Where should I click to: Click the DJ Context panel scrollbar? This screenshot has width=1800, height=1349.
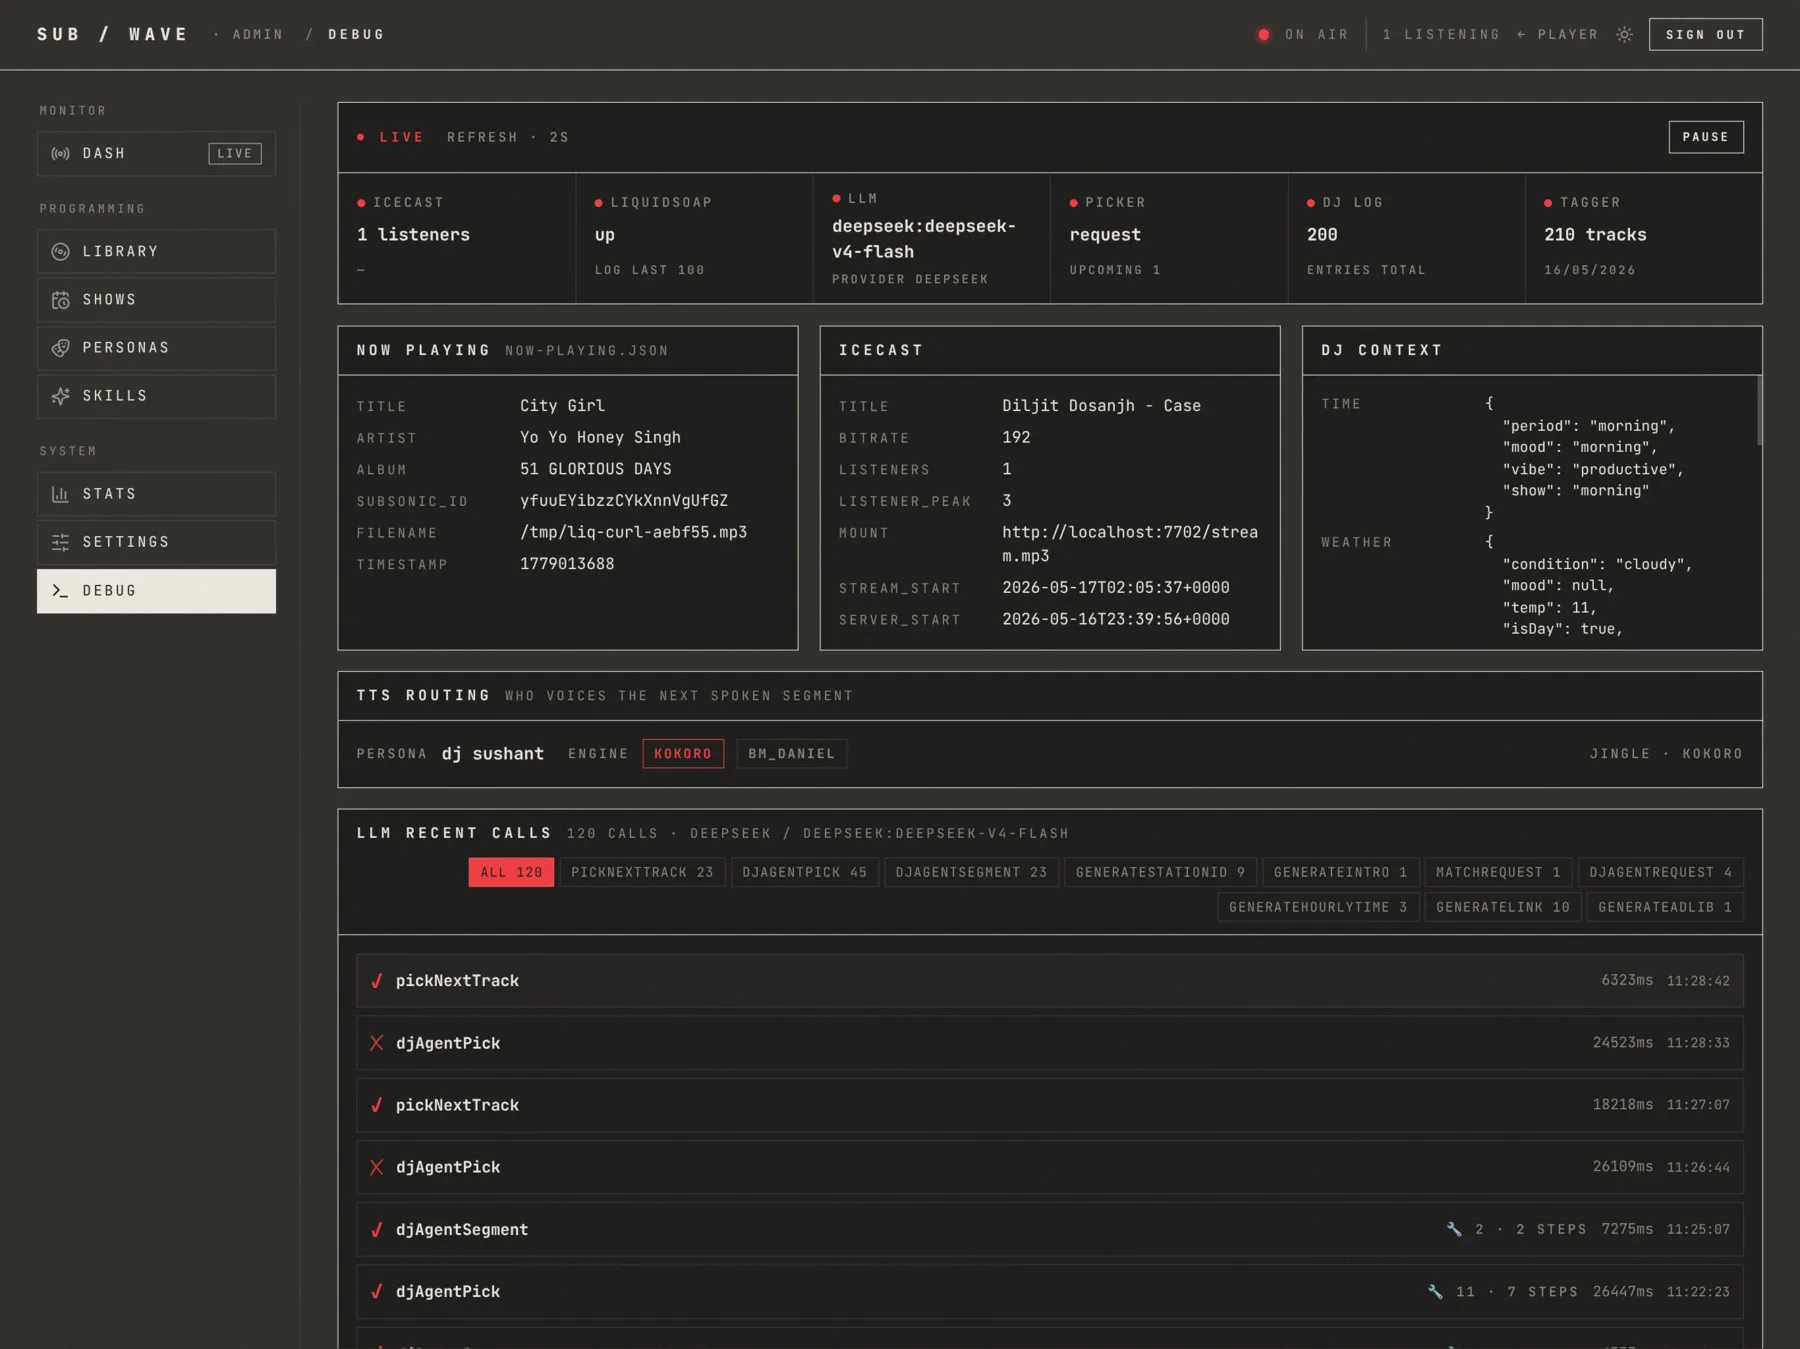pyautogui.click(x=1759, y=411)
